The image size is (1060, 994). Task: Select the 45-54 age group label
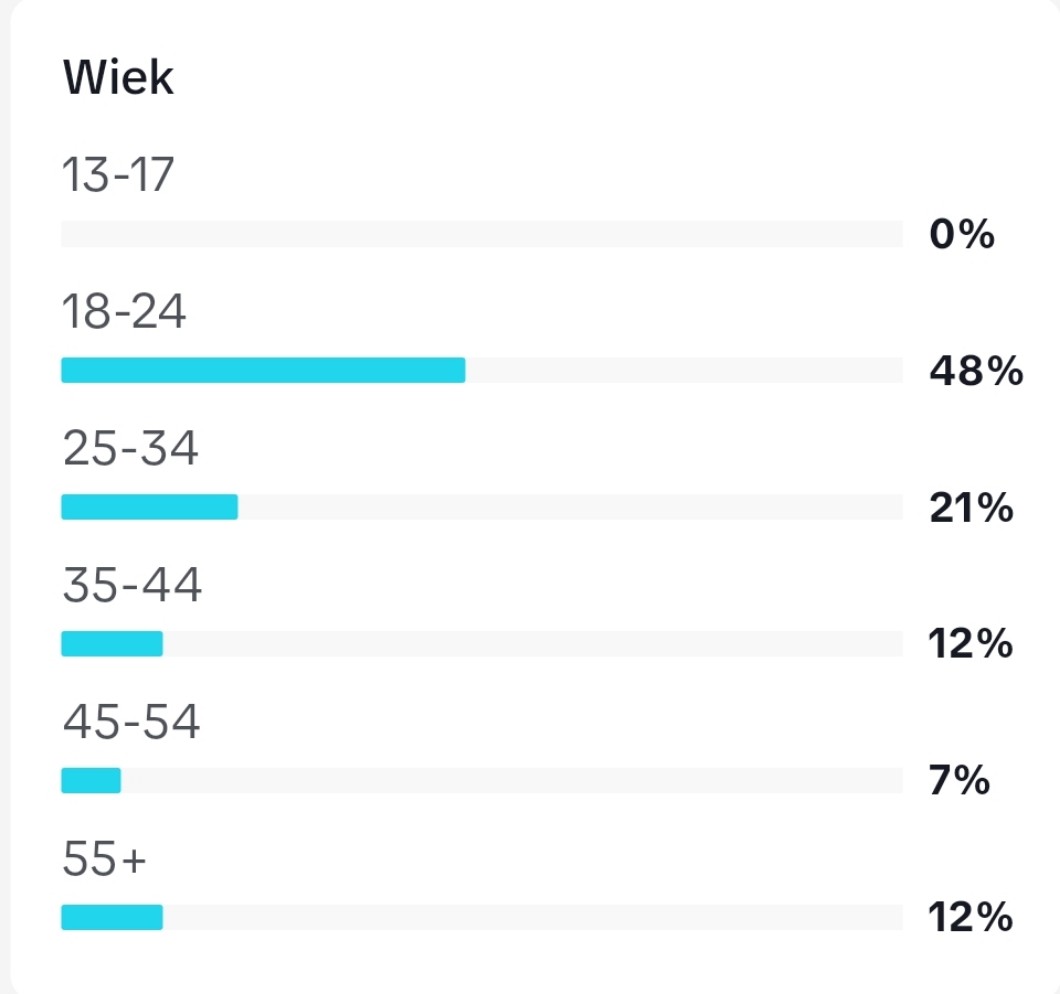click(x=131, y=722)
